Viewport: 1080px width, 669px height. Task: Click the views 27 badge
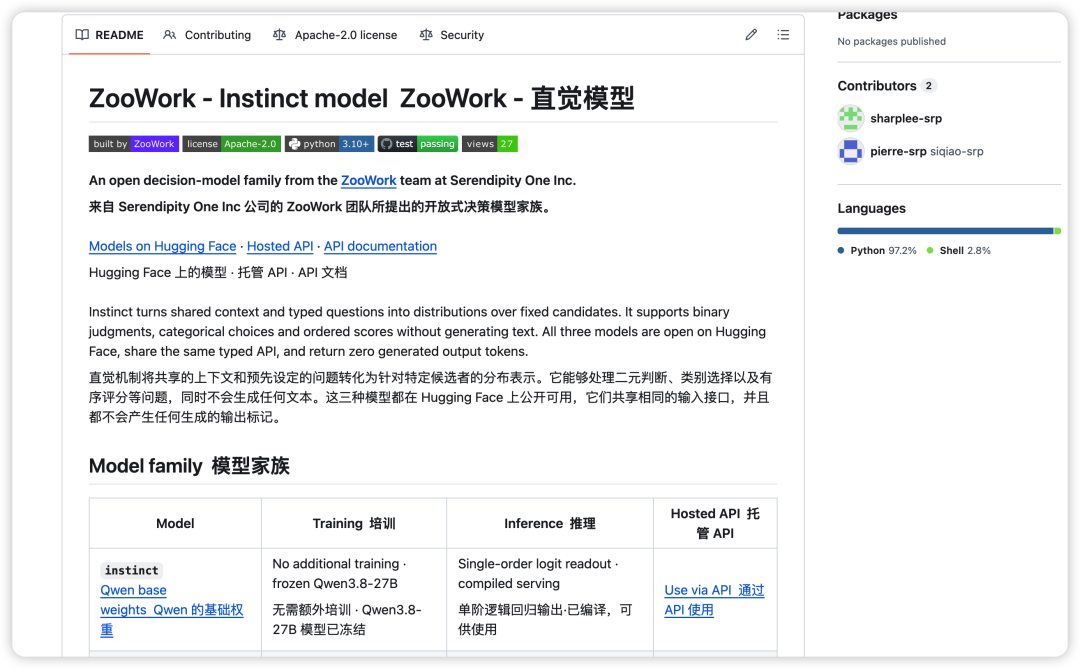490,143
